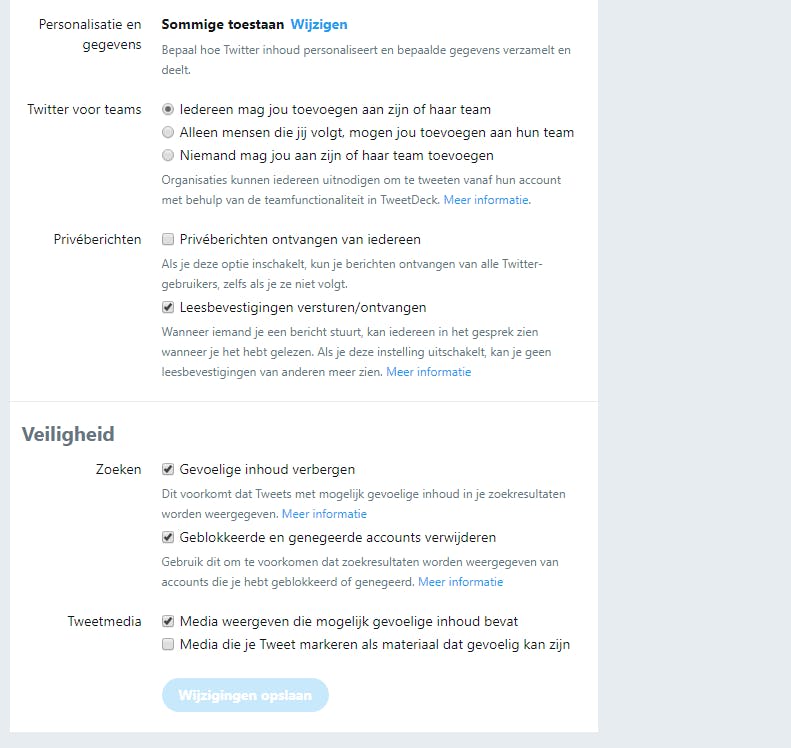Click the 'Zoeken' setting label
The image size is (791, 748).
pos(118,469)
